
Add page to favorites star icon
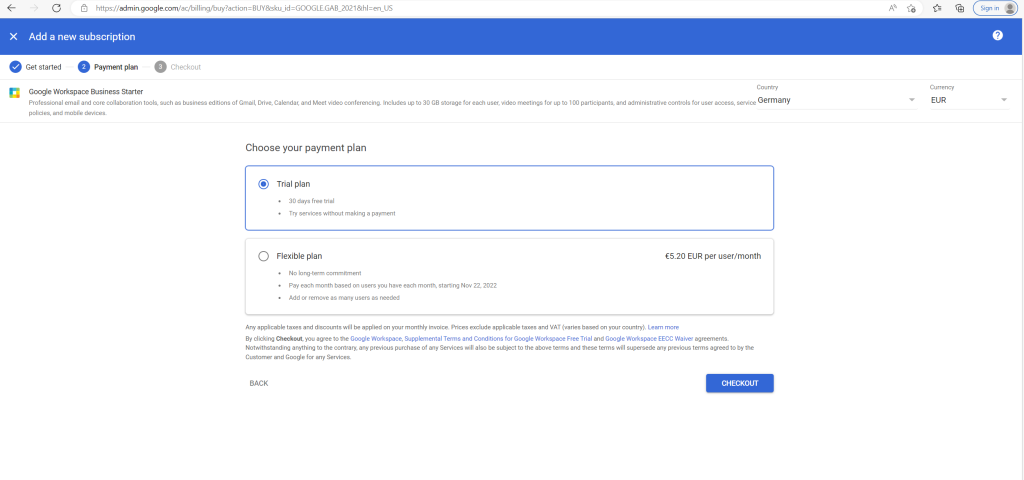[911, 8]
